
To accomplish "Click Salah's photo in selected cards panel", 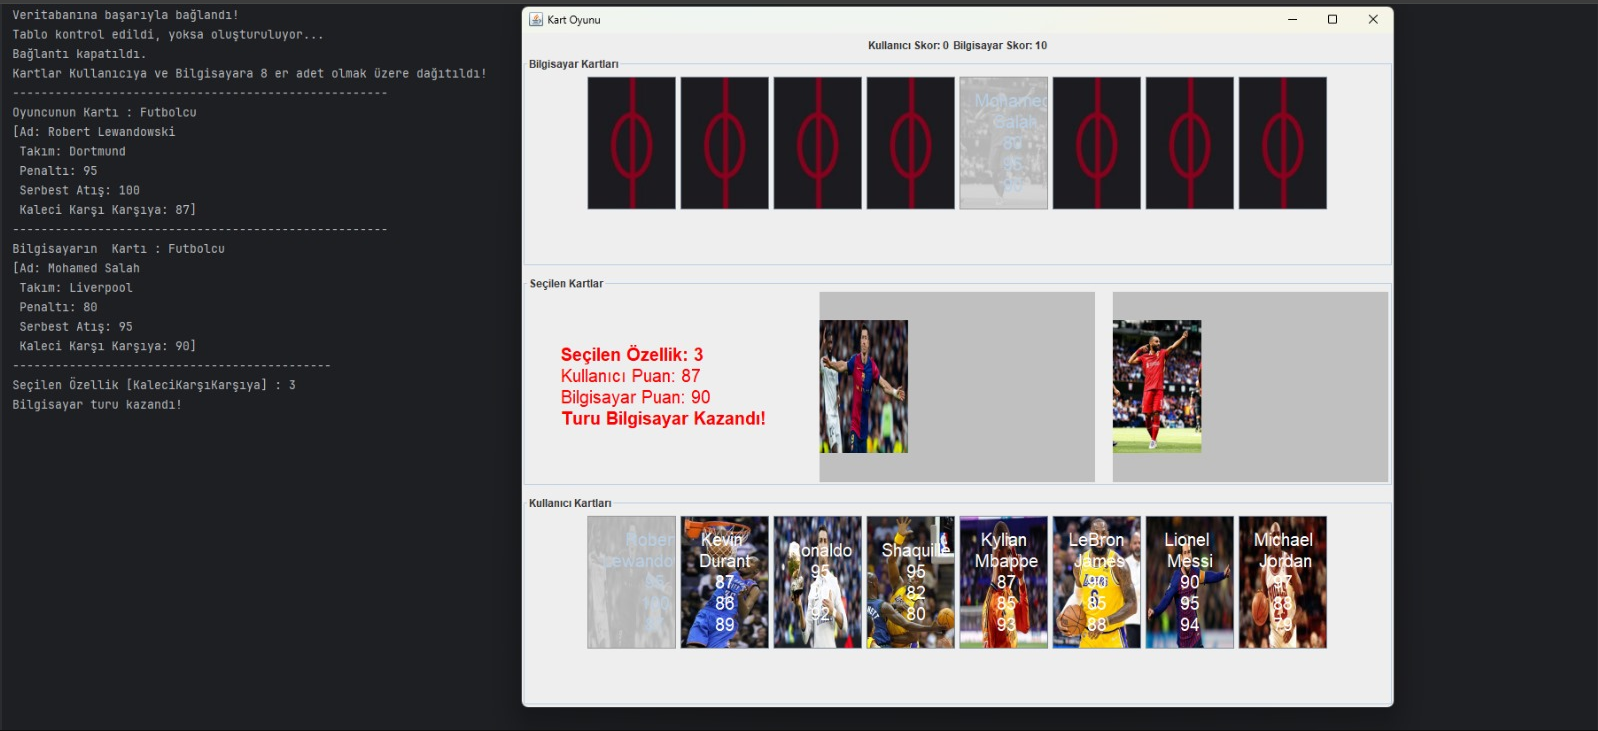I will [x=1156, y=386].
